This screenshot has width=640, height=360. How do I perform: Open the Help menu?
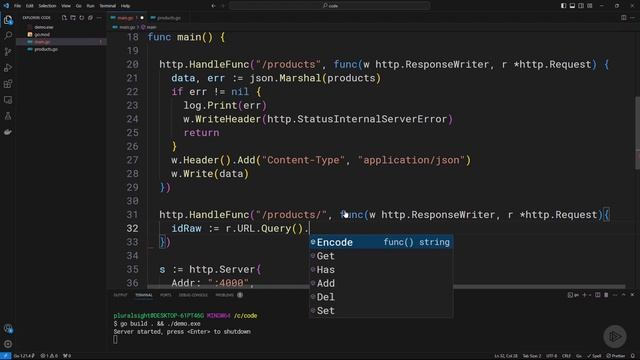[125, 6]
